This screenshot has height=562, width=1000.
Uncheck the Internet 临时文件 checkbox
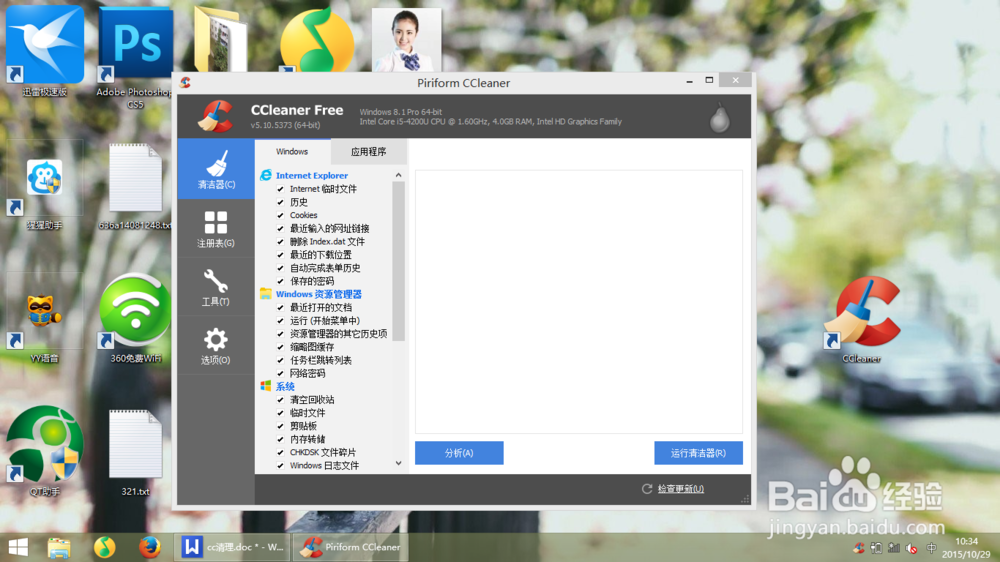pos(281,189)
